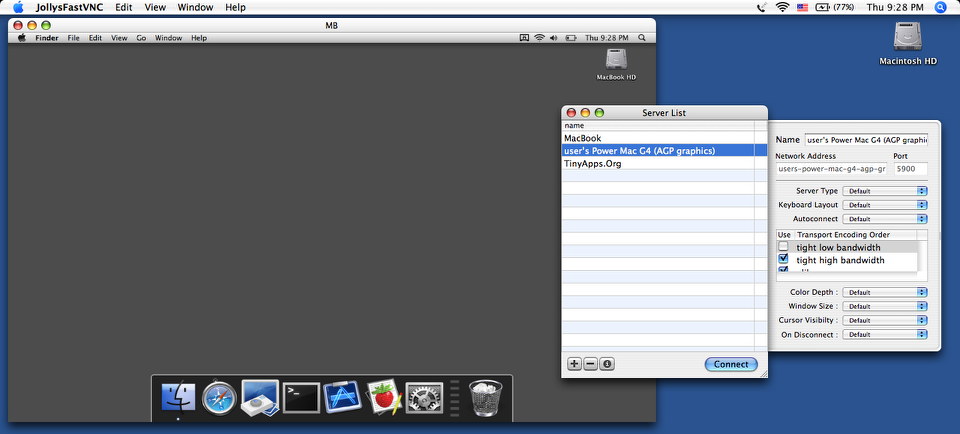Expand the Server Type dropdown
The height and width of the screenshot is (434, 960).
pos(885,190)
